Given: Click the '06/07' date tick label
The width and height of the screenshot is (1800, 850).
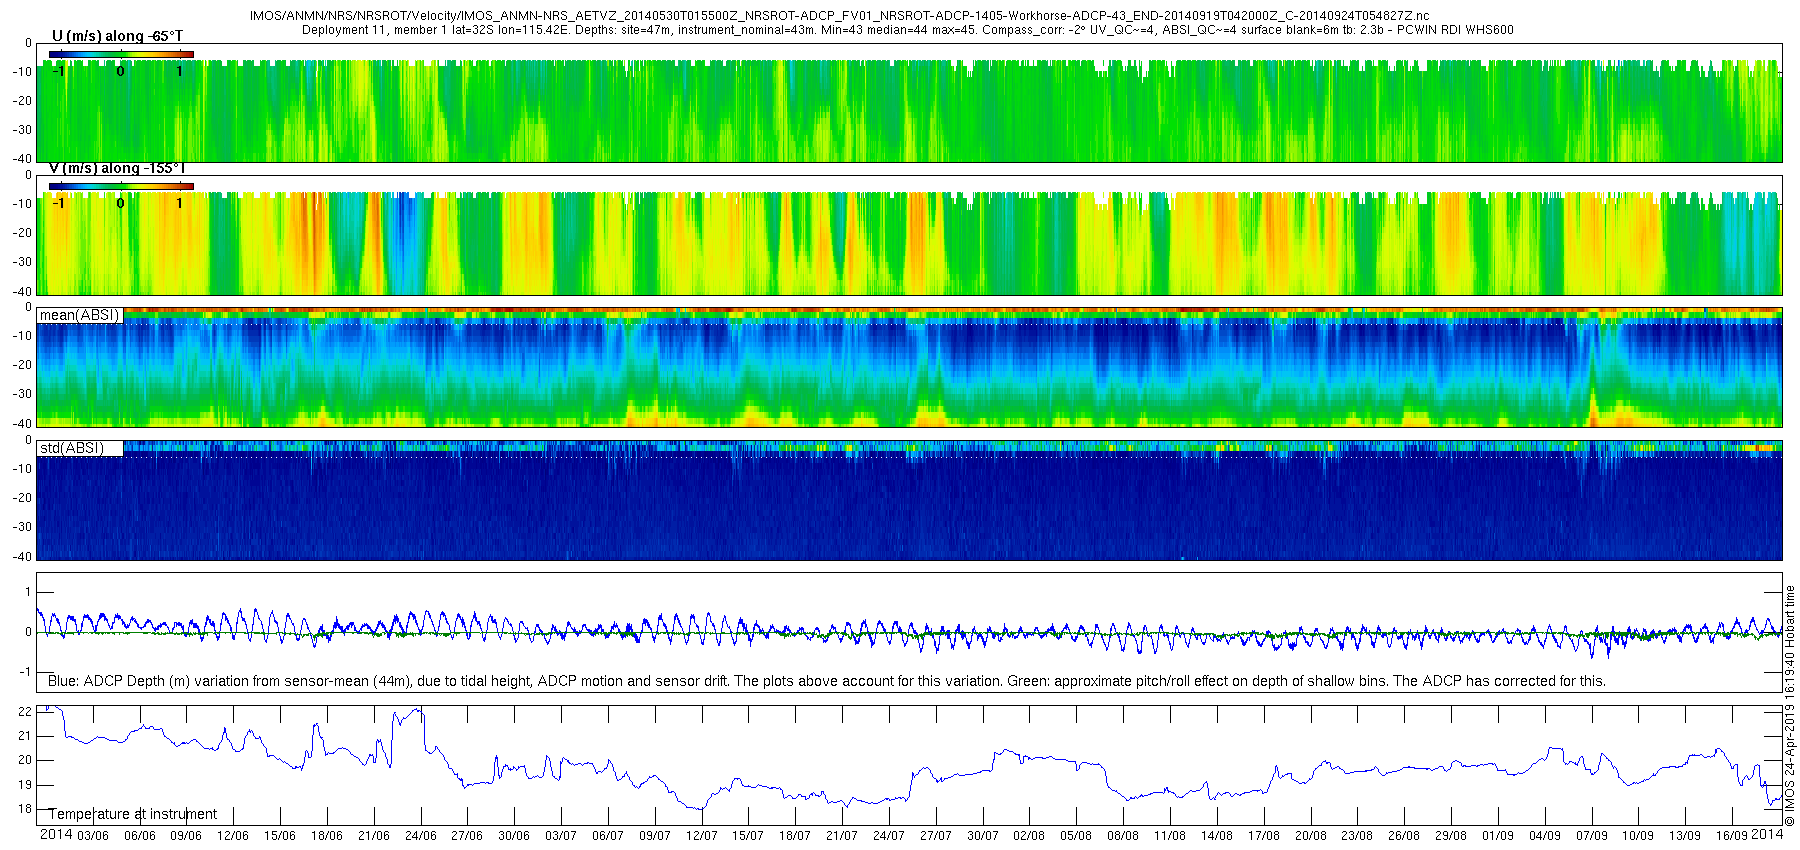Looking at the screenshot, I should [608, 836].
